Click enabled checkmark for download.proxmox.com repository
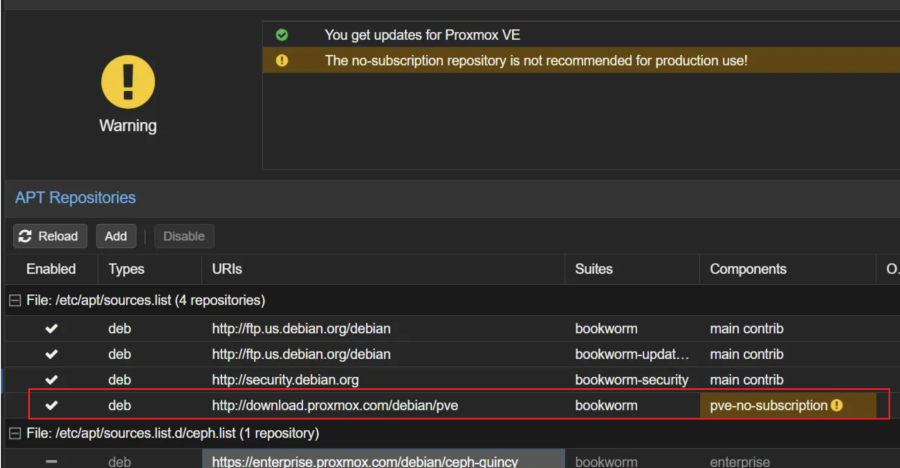 pos(51,406)
